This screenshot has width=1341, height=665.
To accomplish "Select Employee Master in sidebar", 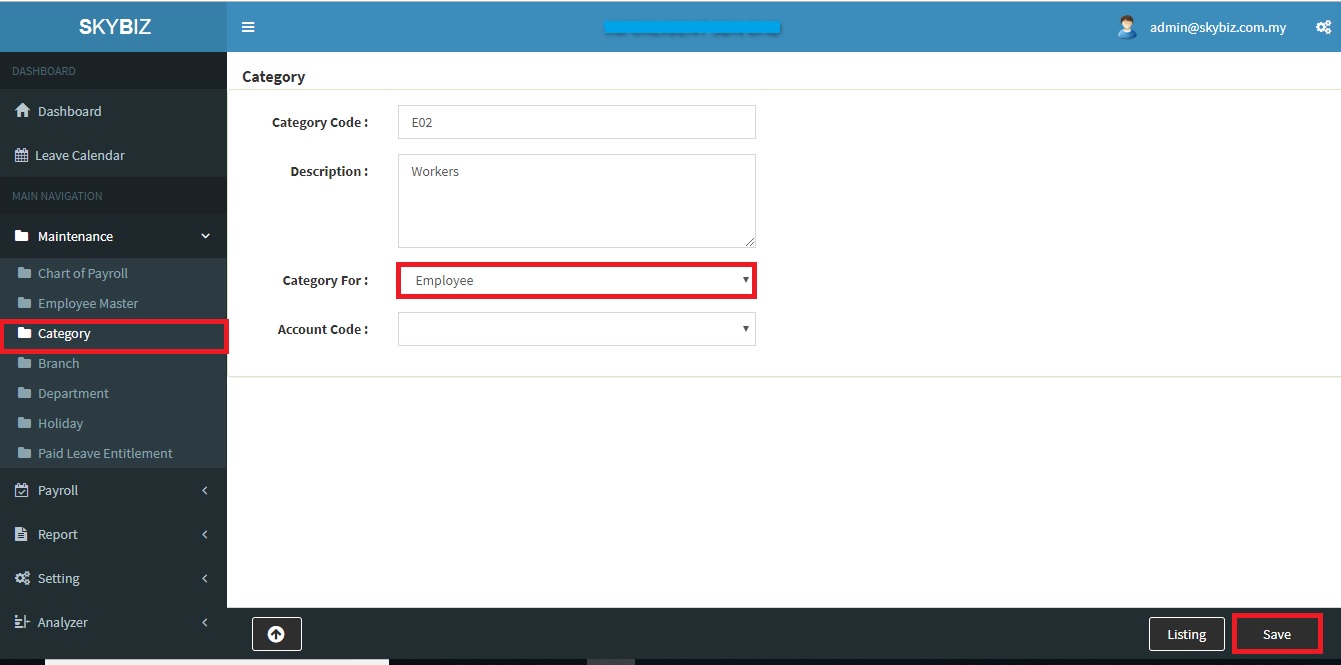I will 88,303.
